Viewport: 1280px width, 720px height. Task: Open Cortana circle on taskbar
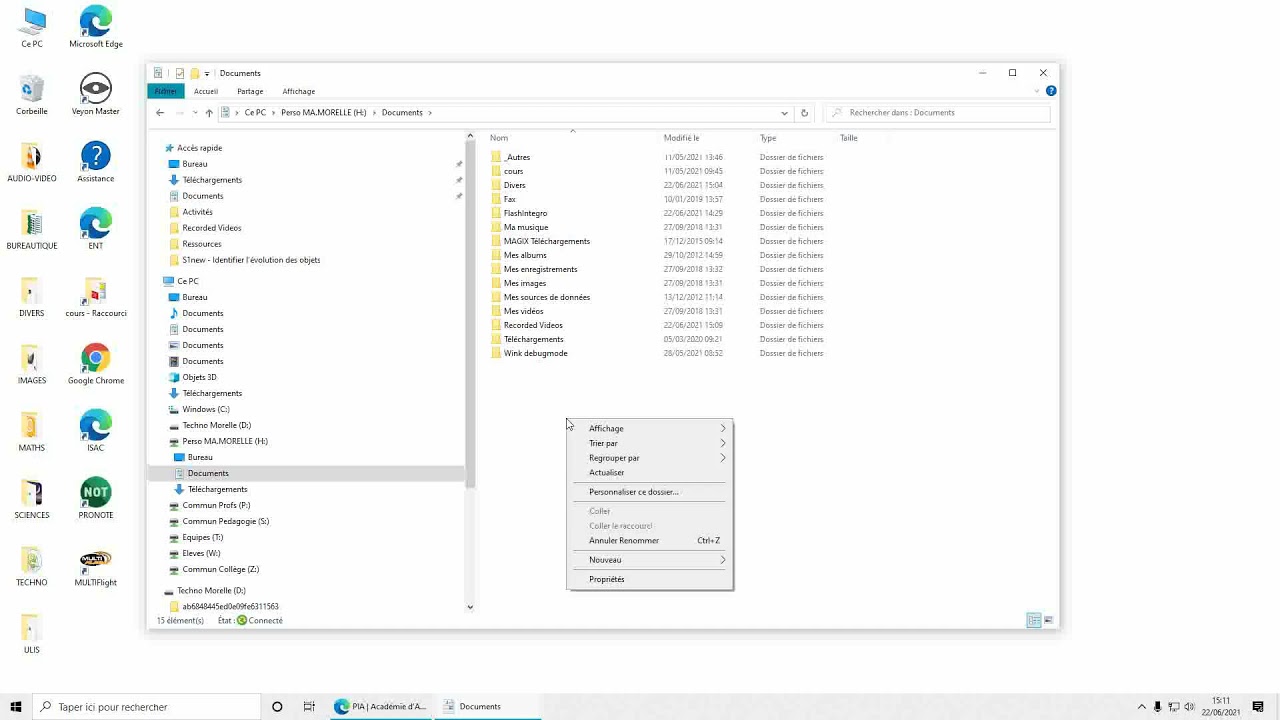point(277,707)
